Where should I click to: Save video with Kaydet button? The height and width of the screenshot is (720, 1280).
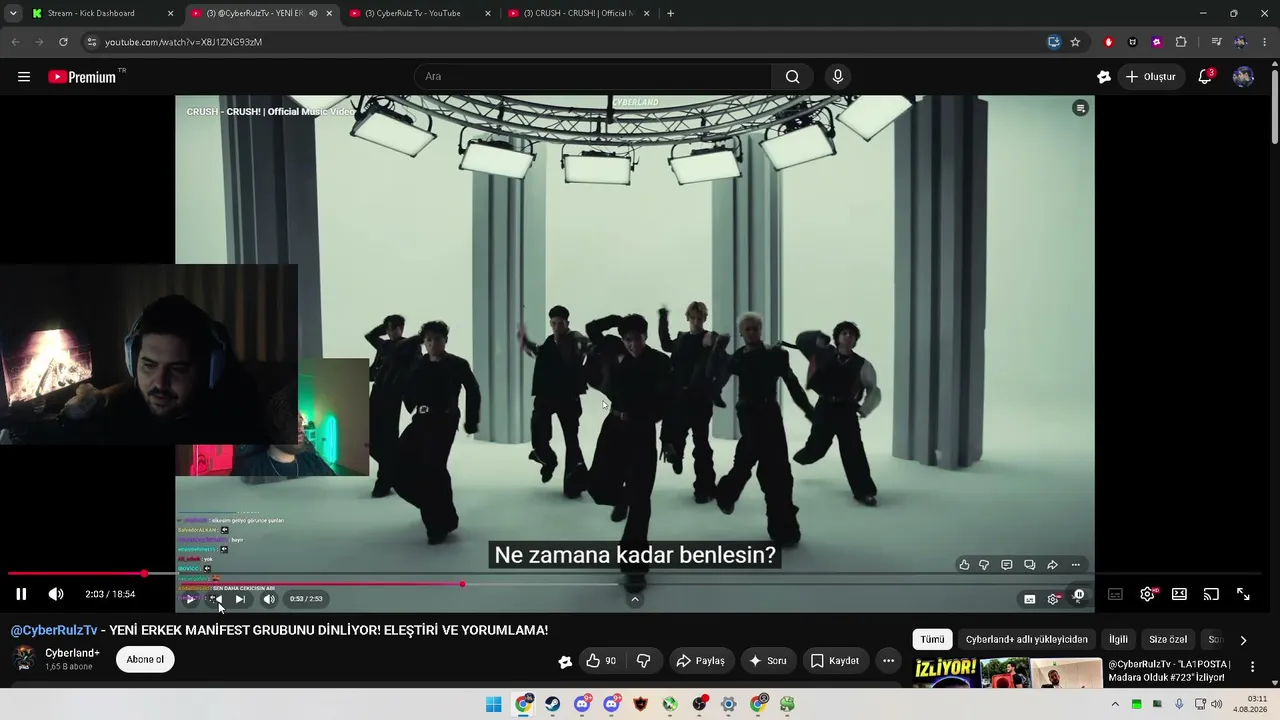click(834, 661)
